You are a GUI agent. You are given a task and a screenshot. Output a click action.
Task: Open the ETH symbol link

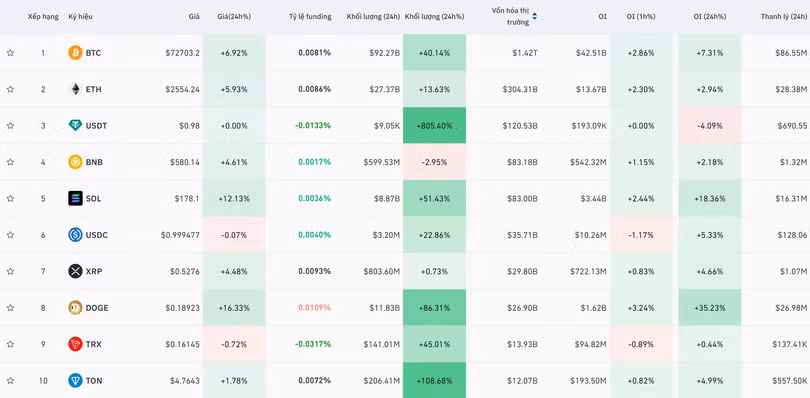[x=94, y=89]
